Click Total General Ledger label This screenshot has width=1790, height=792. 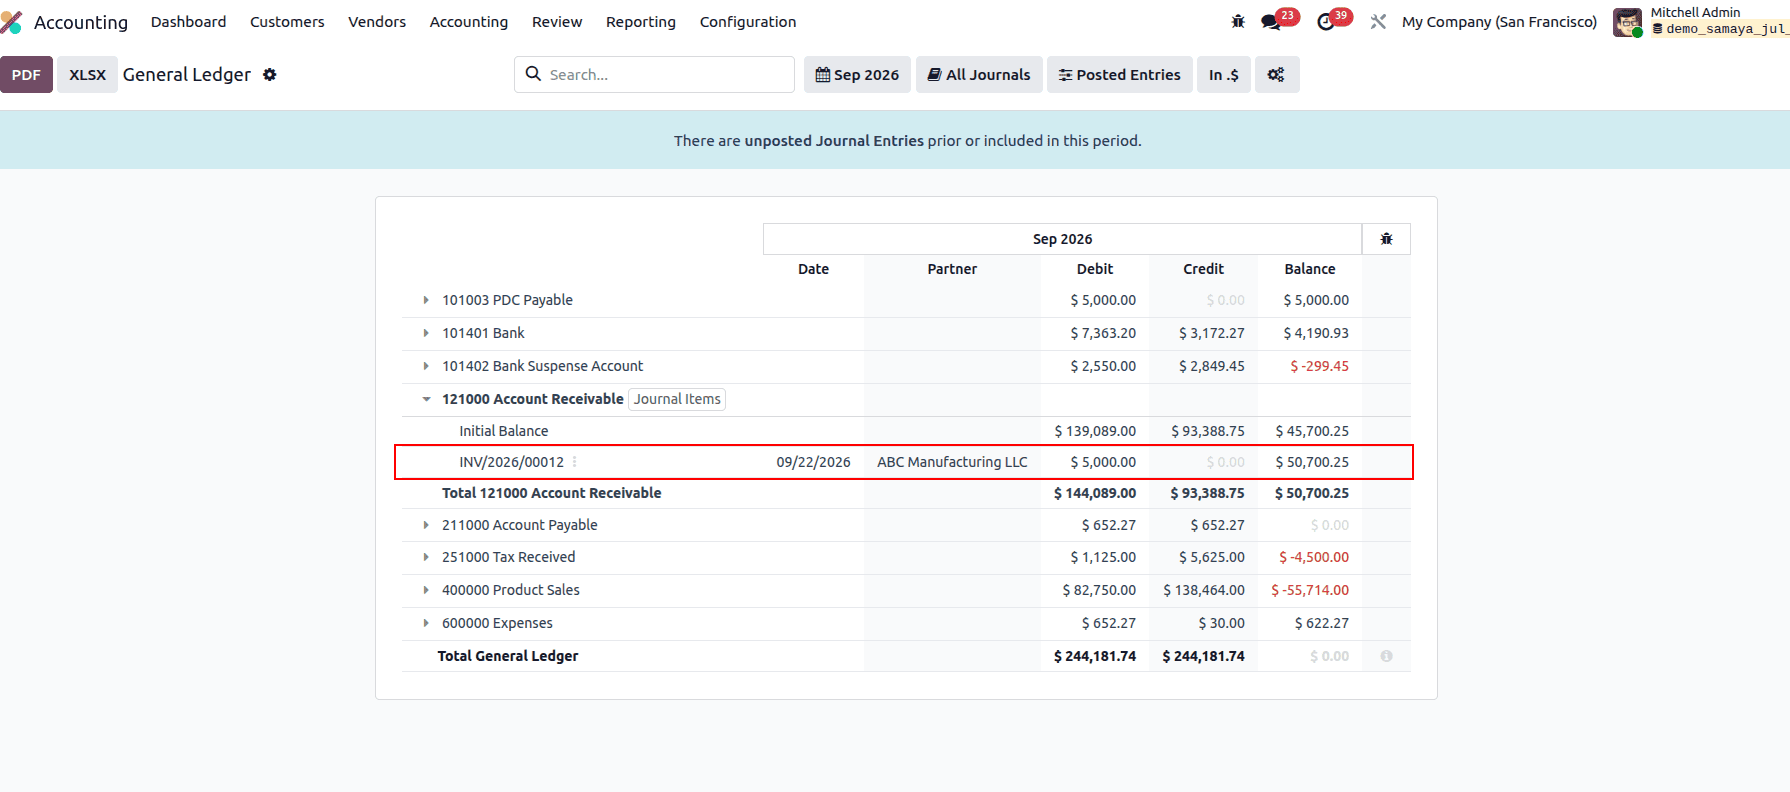click(508, 656)
